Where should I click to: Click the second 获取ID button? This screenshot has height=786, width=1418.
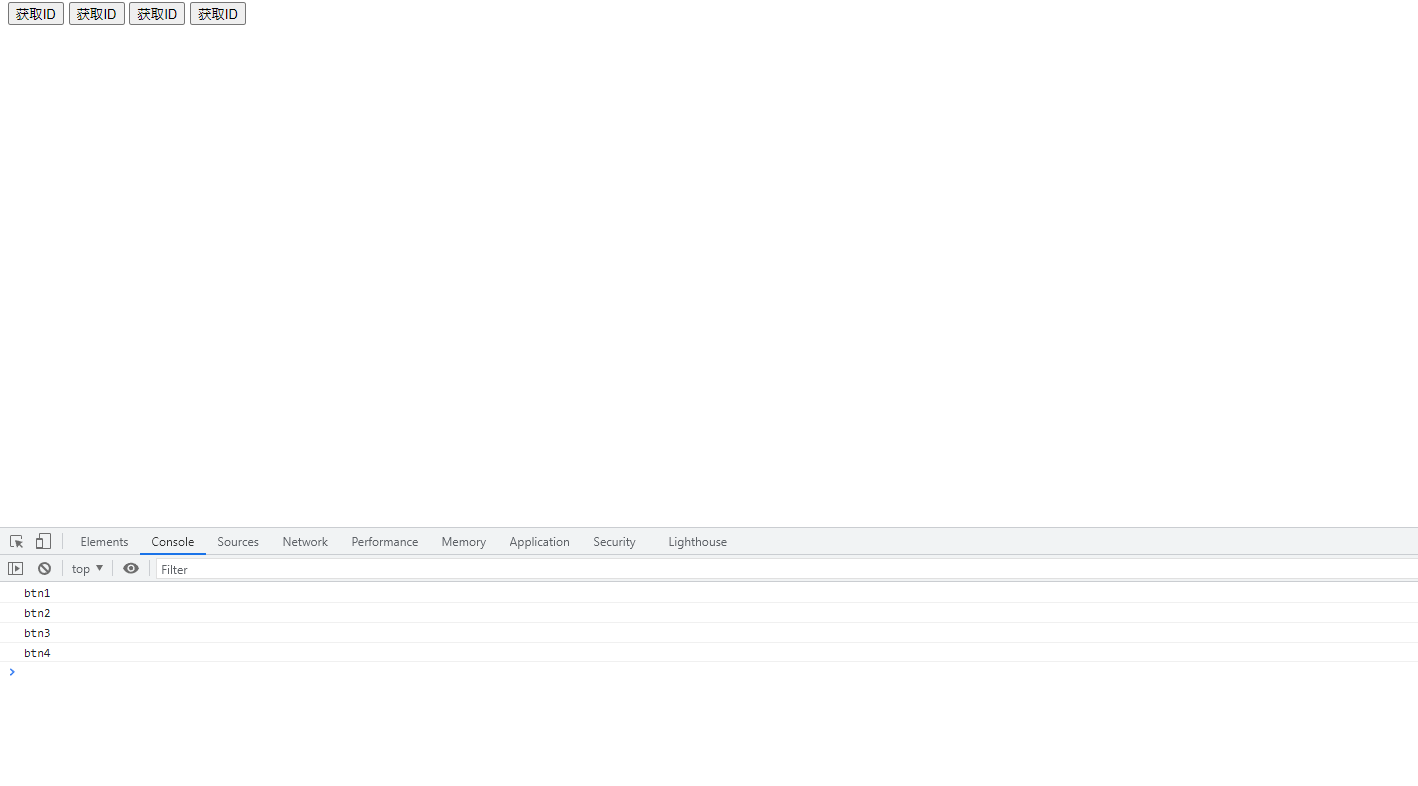pyautogui.click(x=97, y=14)
